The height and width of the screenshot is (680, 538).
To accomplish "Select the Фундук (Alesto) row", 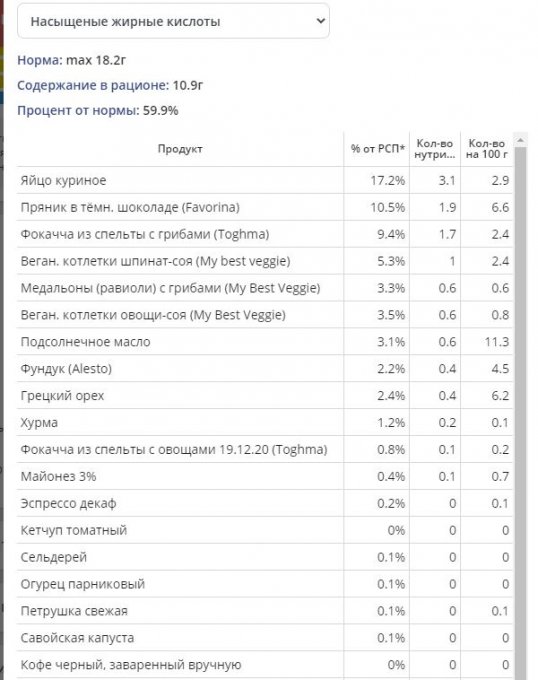I will coord(264,369).
